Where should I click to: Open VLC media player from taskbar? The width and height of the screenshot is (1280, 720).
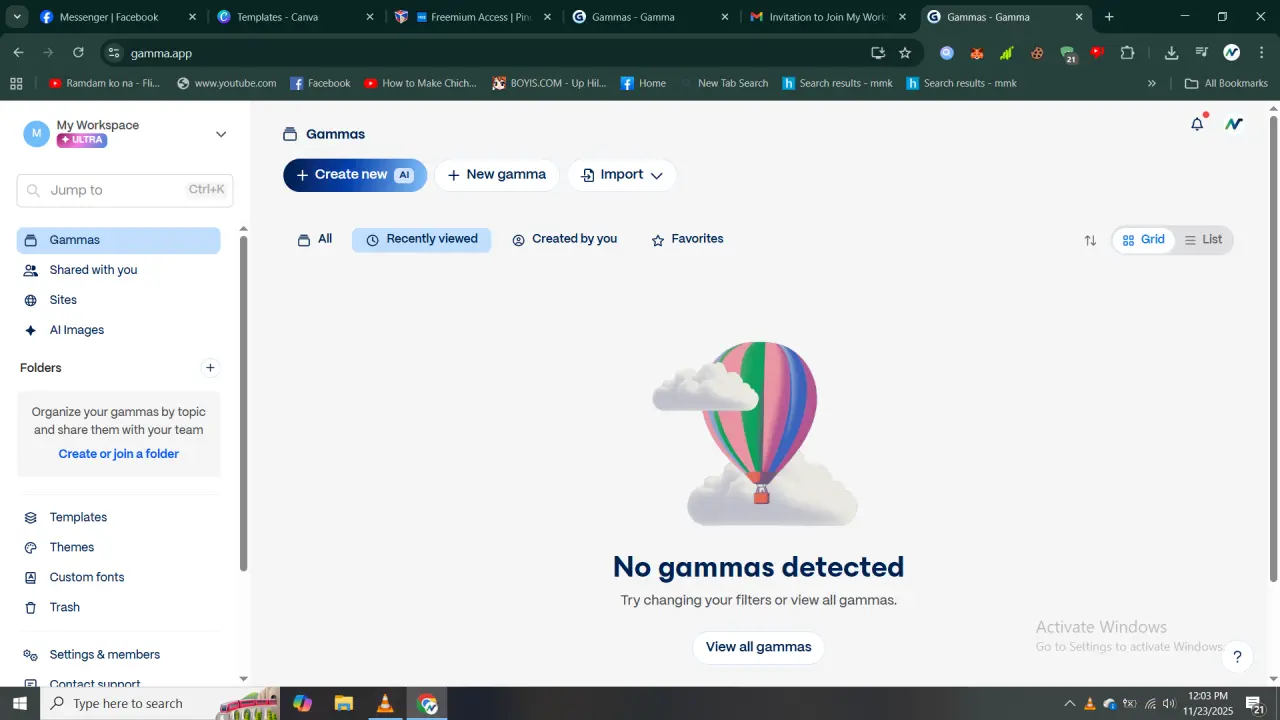click(x=385, y=704)
